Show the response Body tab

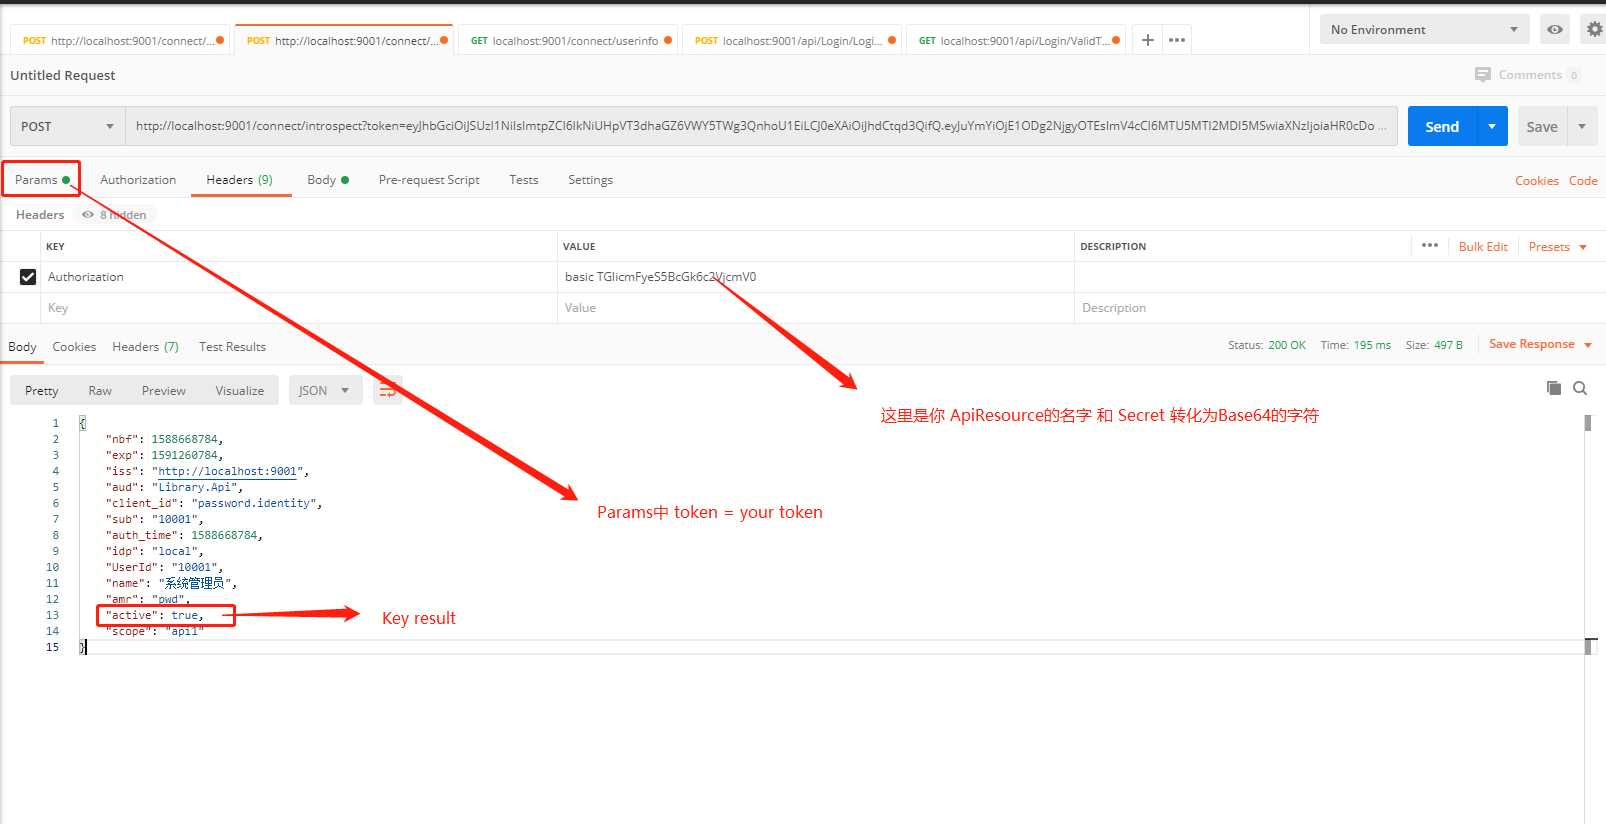22,347
